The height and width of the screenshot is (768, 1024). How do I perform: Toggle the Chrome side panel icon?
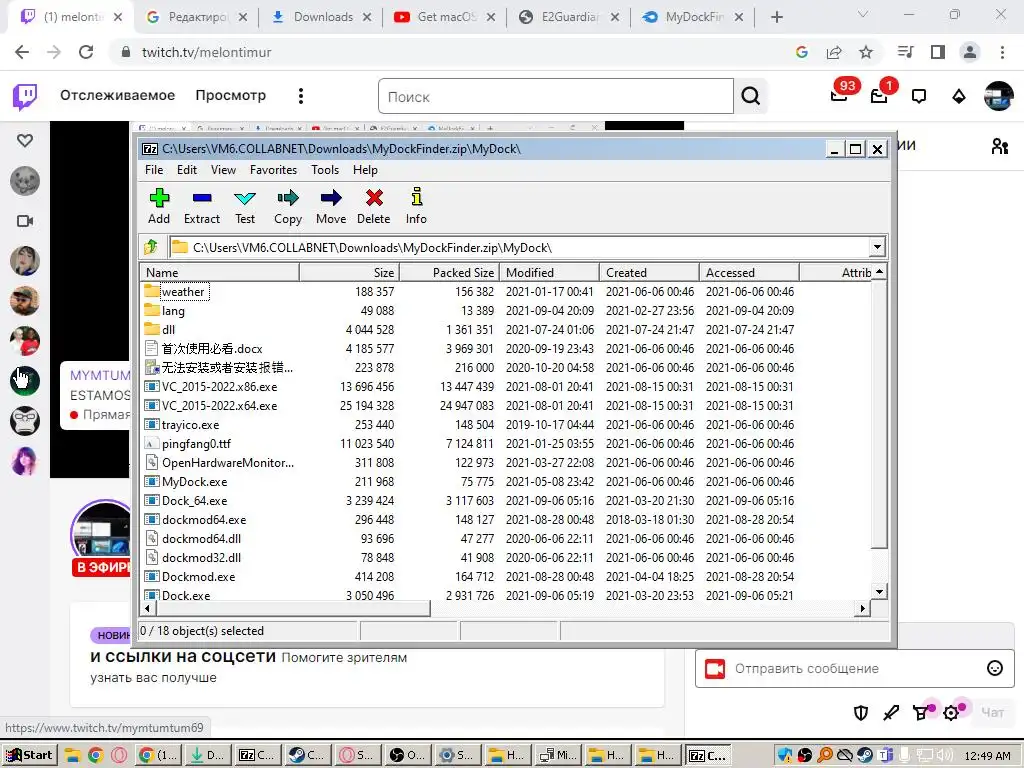coord(938,52)
